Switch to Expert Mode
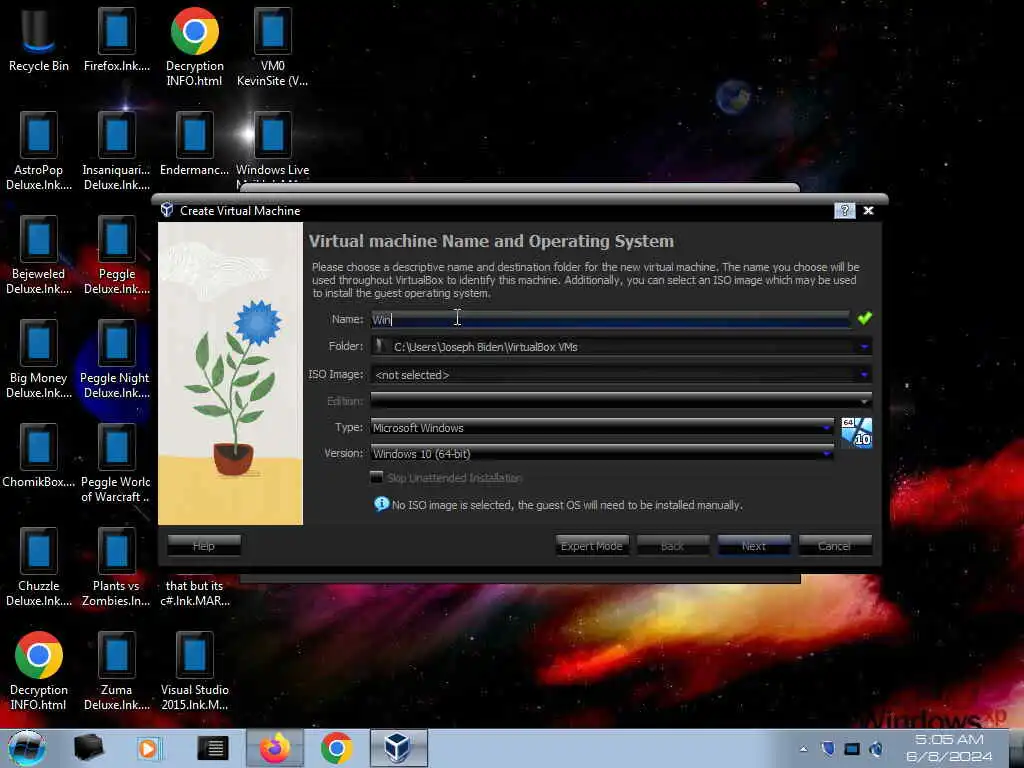 click(x=592, y=546)
